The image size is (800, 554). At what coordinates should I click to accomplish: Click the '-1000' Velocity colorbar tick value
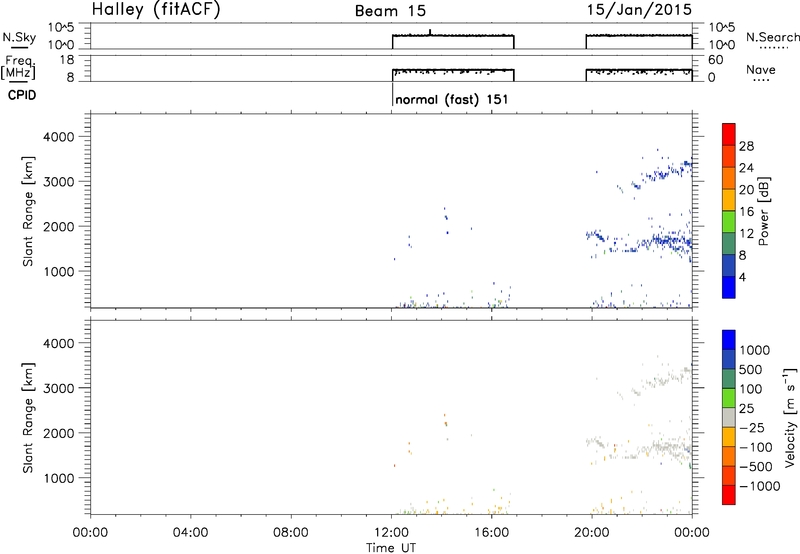coord(760,486)
